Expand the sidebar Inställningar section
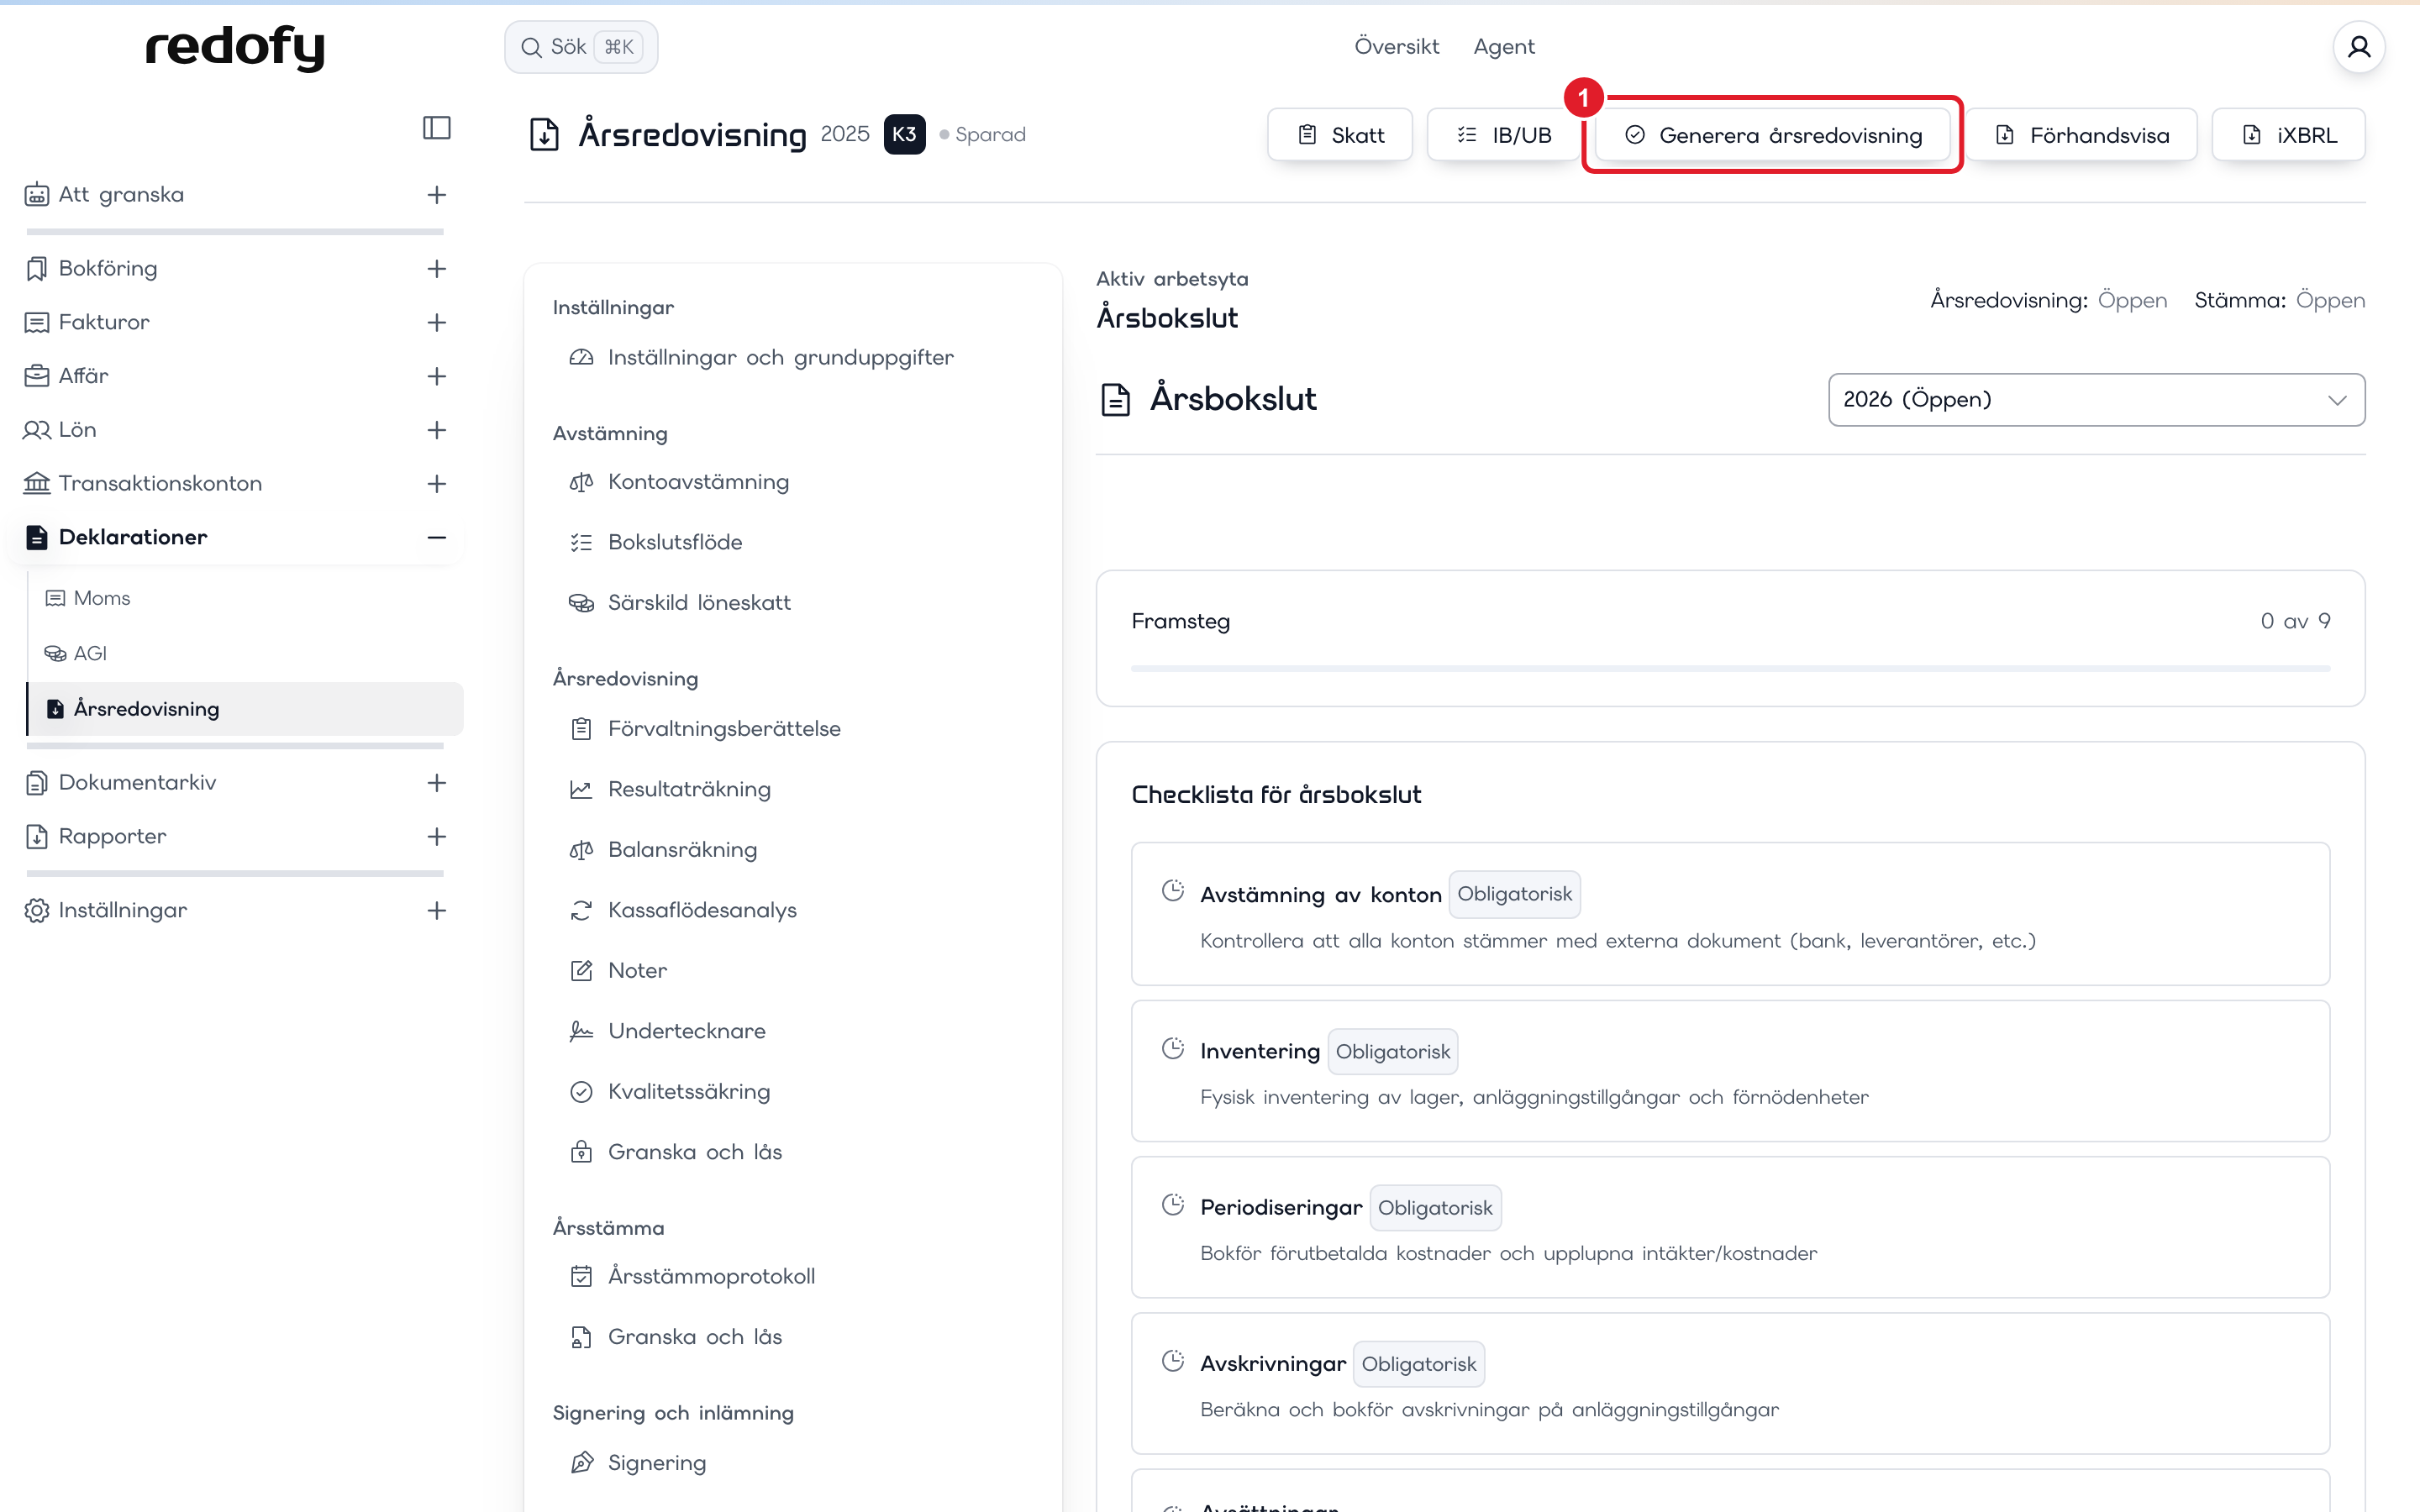The width and height of the screenshot is (2420, 1512). tap(436, 911)
